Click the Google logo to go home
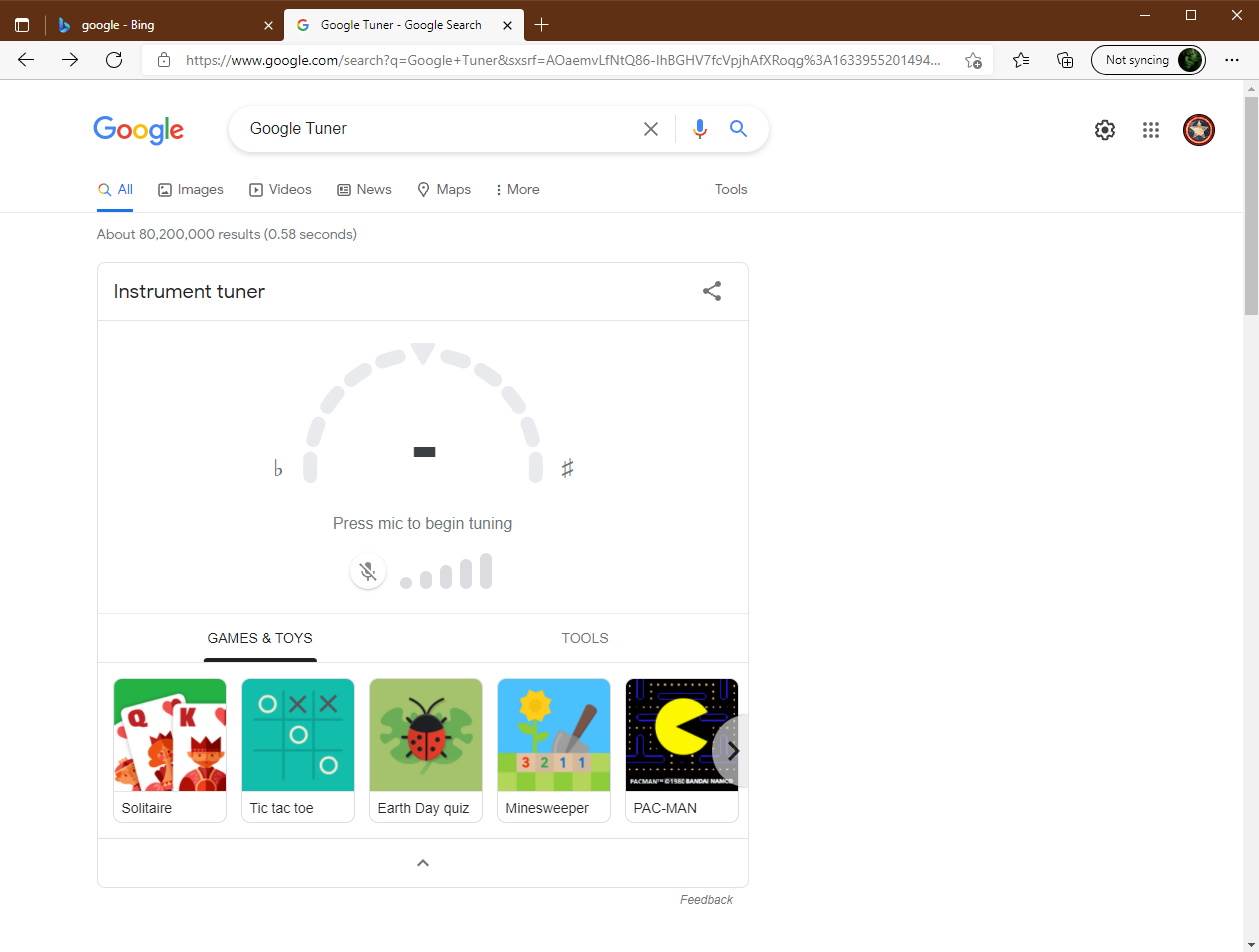 [x=138, y=129]
